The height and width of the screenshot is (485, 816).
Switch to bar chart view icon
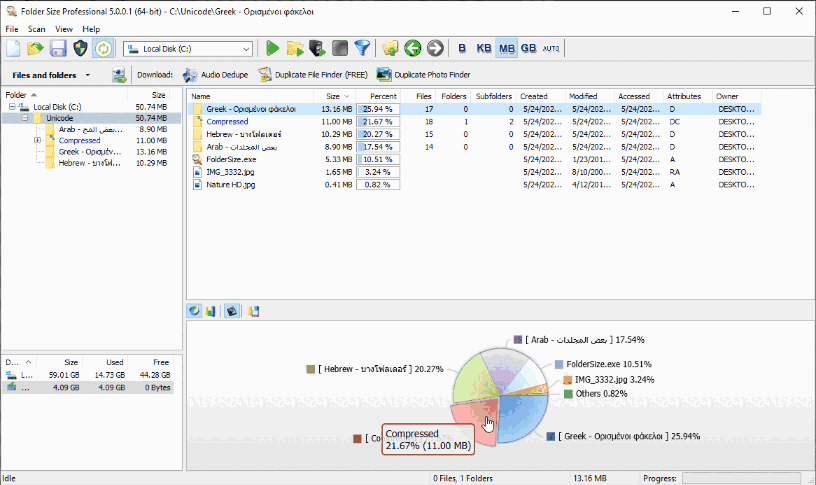[211, 311]
